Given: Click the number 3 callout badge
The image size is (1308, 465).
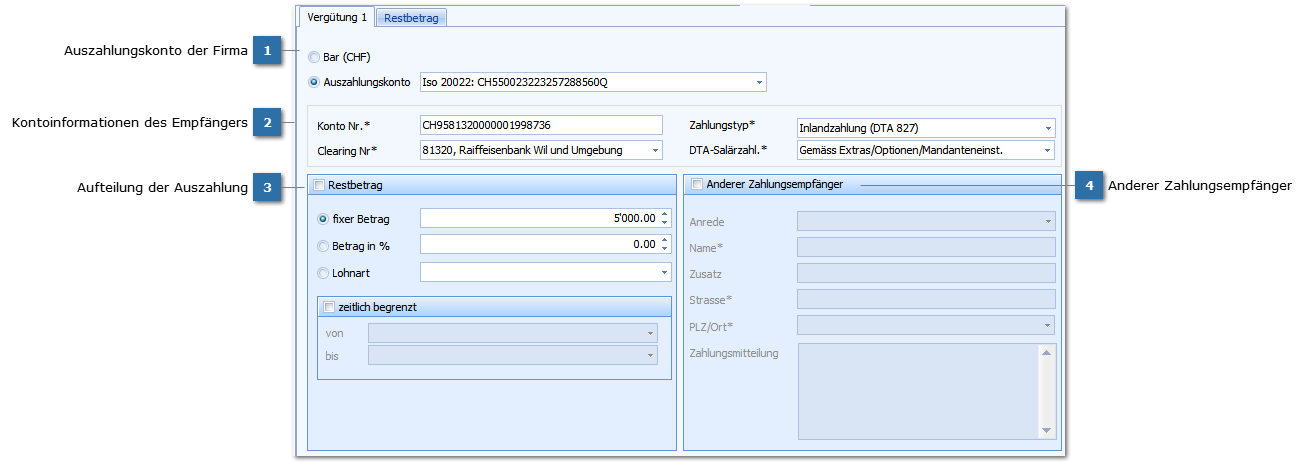Looking at the screenshot, I should 267,187.
